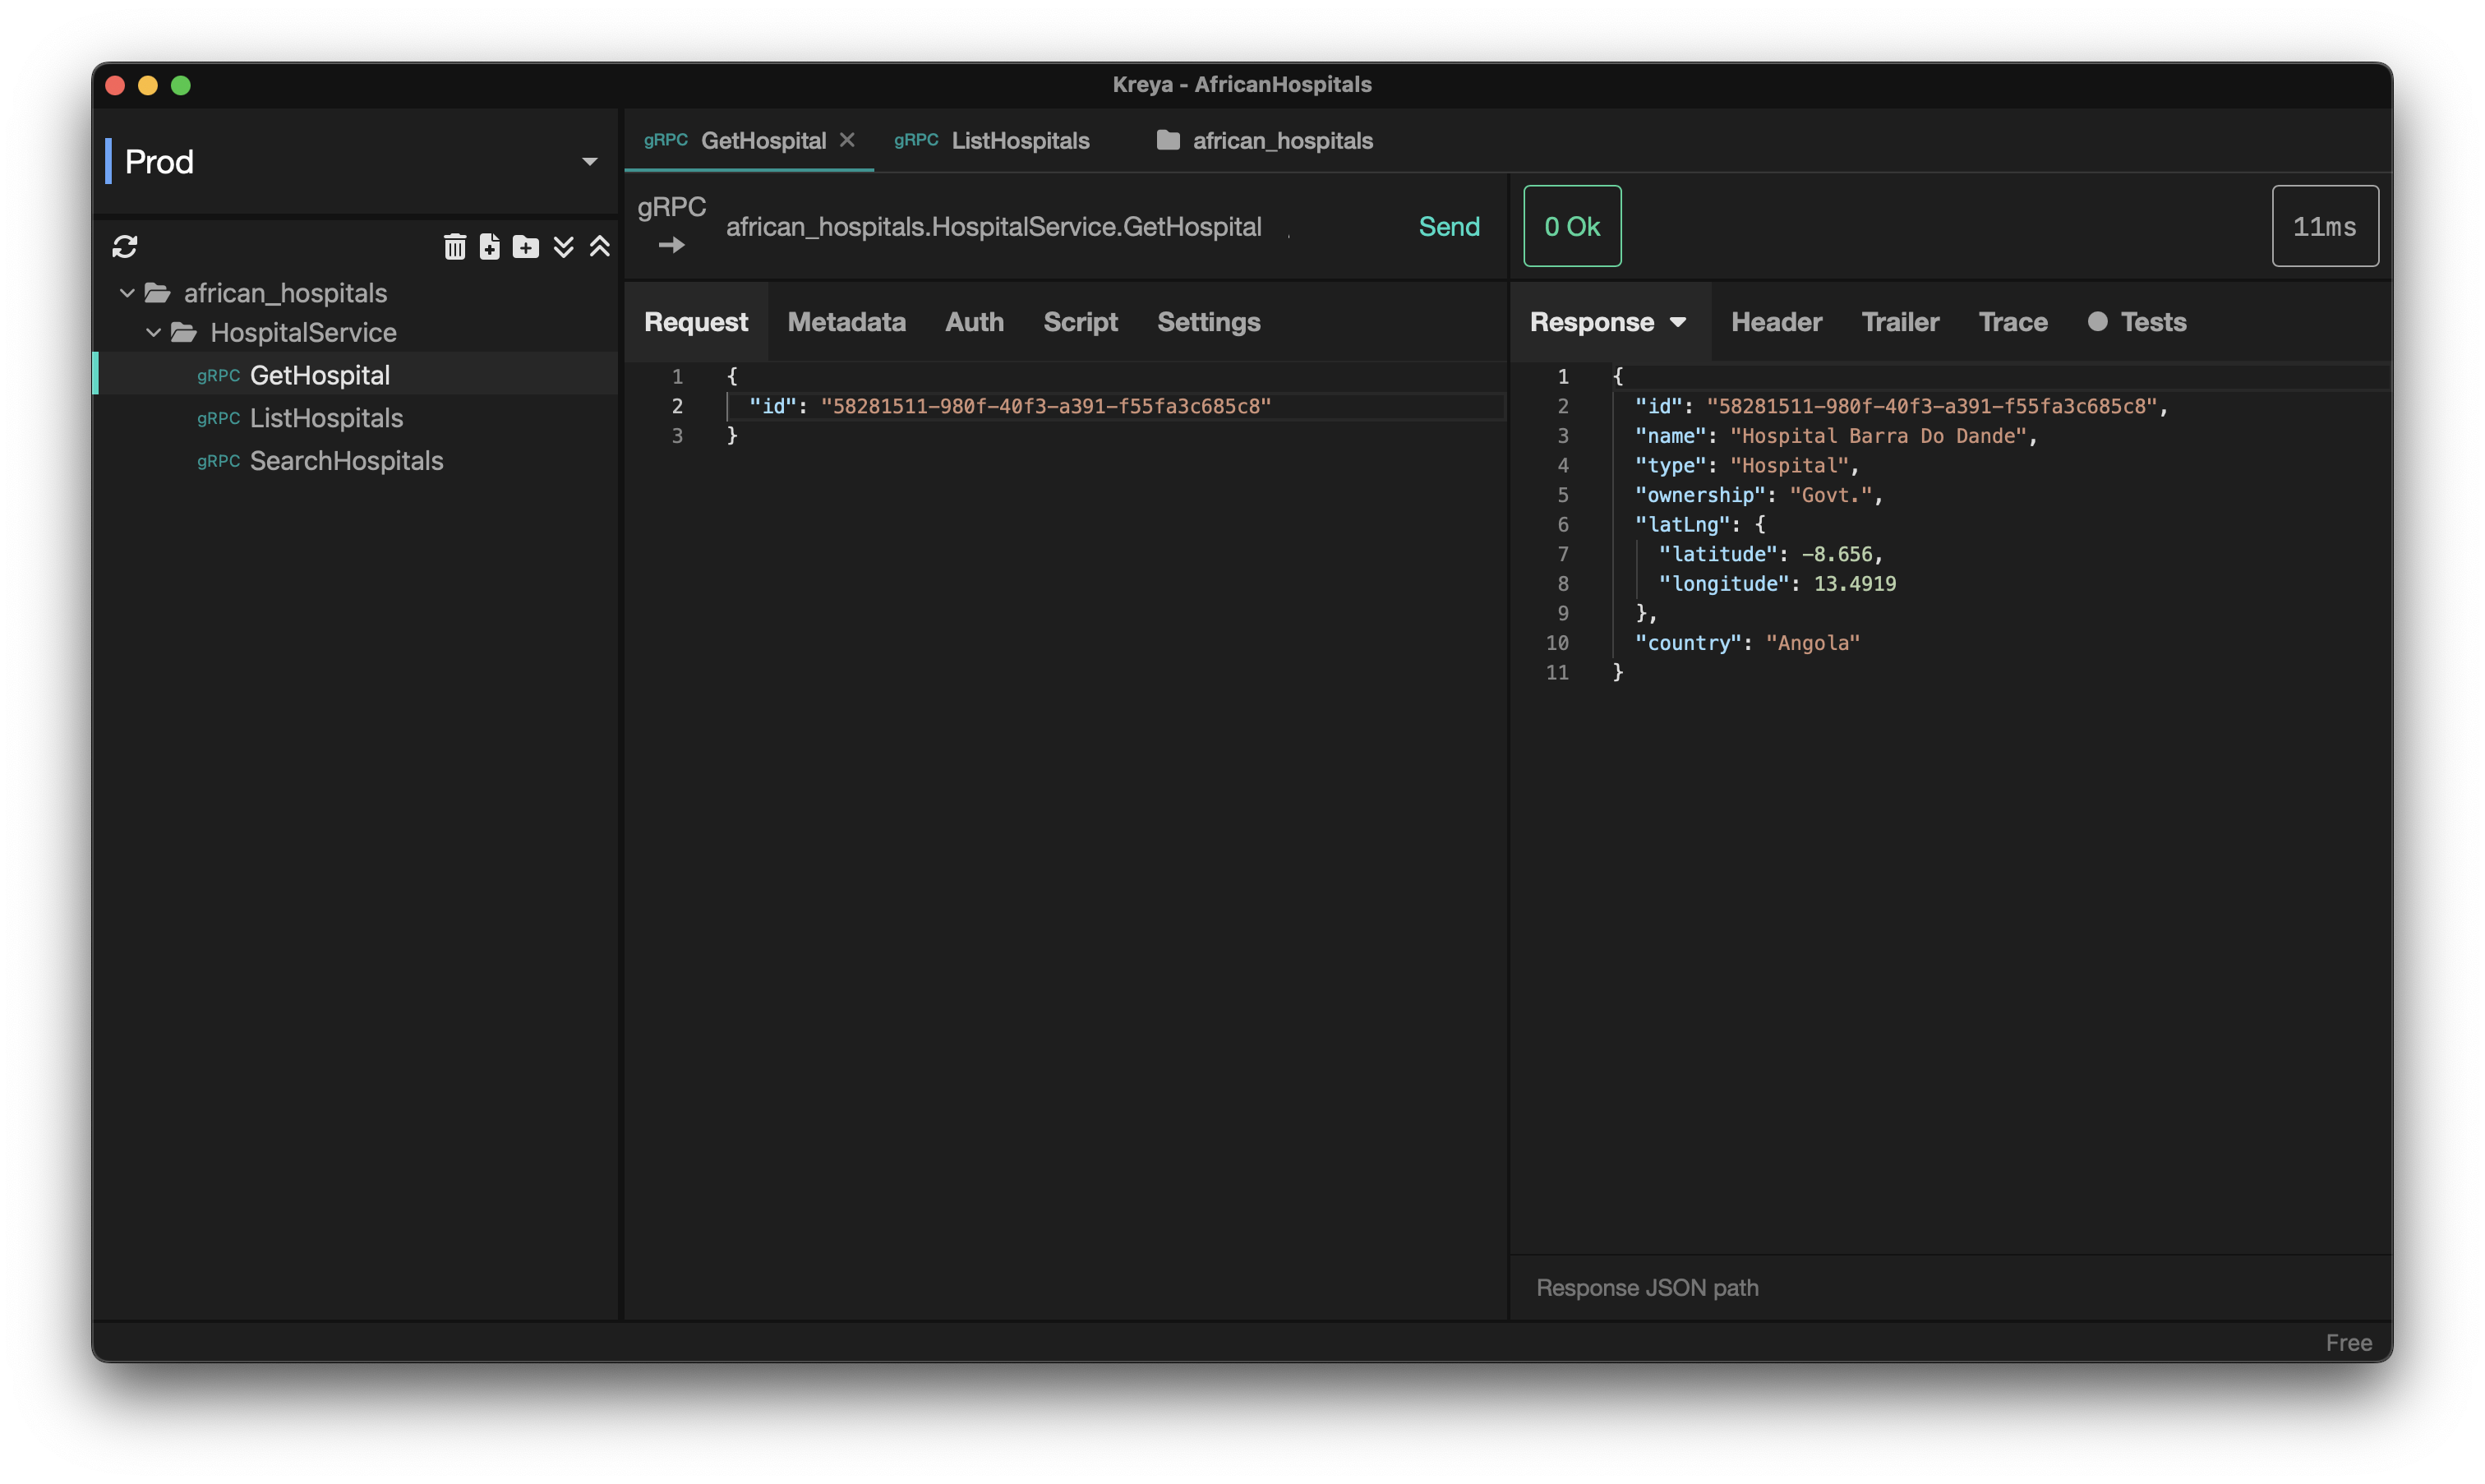Open the Request tab

click(x=696, y=322)
